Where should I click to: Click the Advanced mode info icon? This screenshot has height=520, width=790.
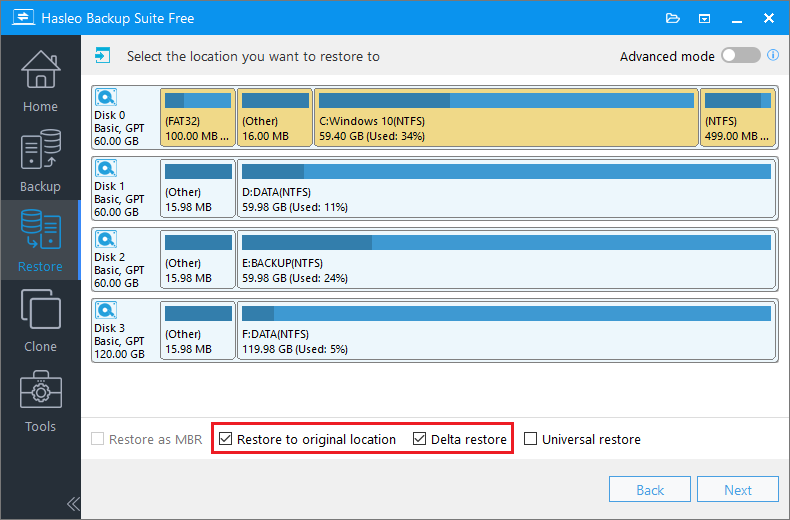[x=773, y=56]
